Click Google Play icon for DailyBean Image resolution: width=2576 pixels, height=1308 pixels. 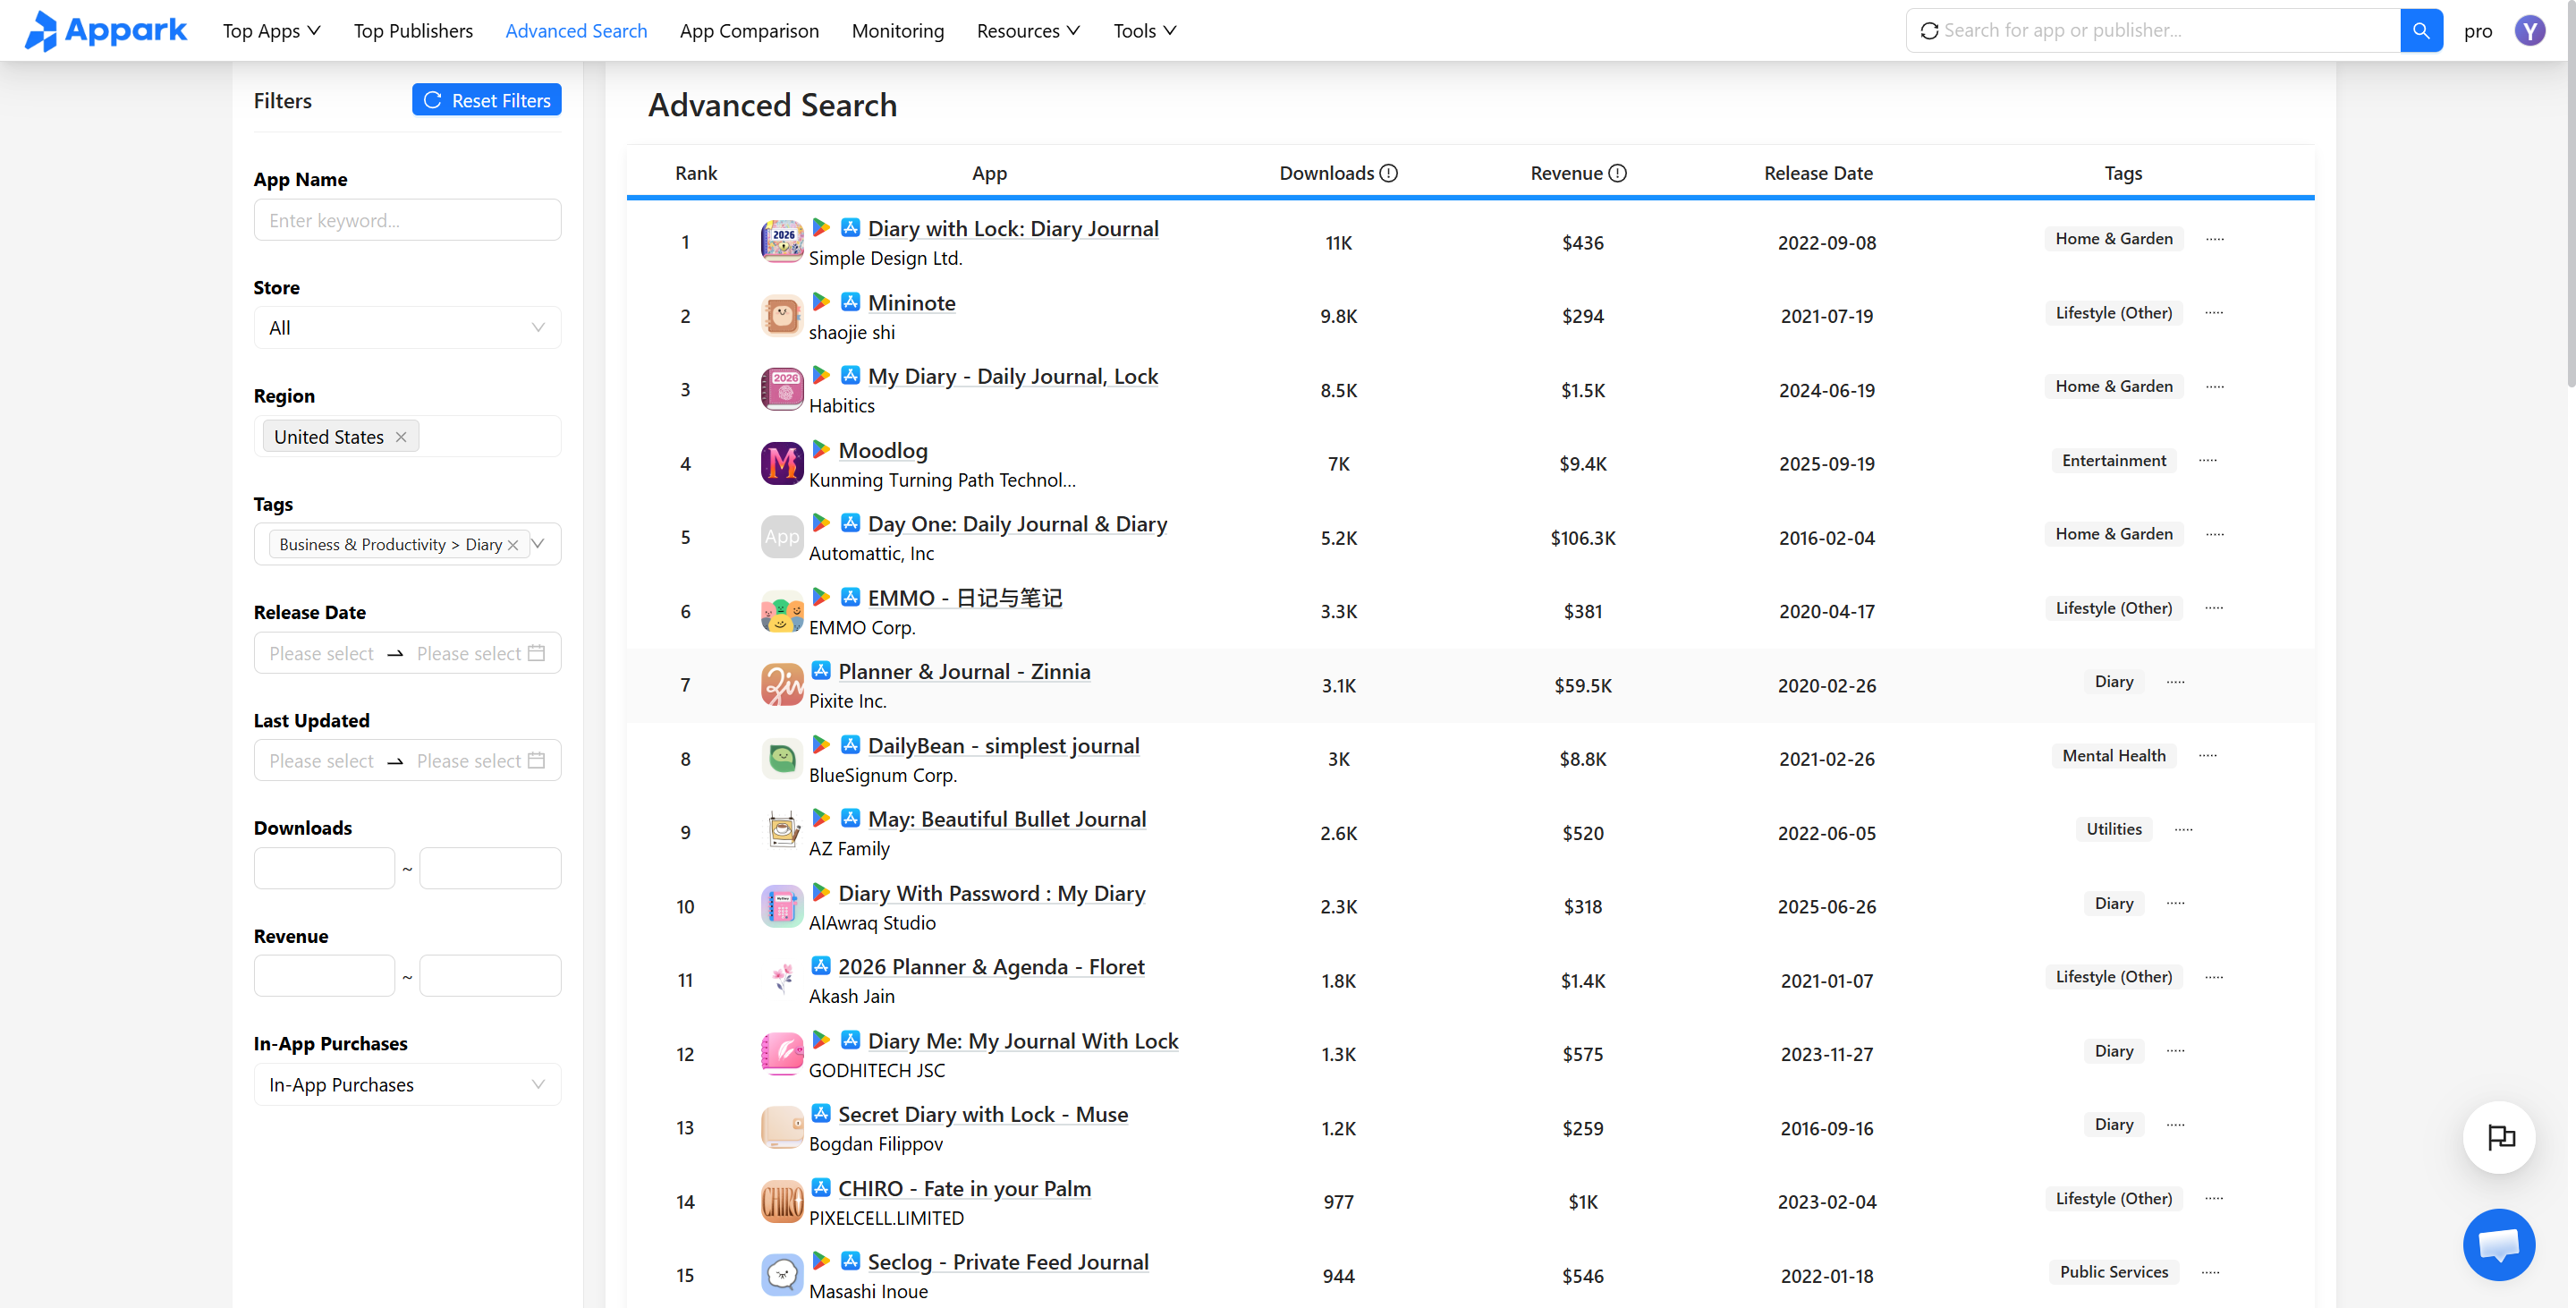tap(821, 744)
